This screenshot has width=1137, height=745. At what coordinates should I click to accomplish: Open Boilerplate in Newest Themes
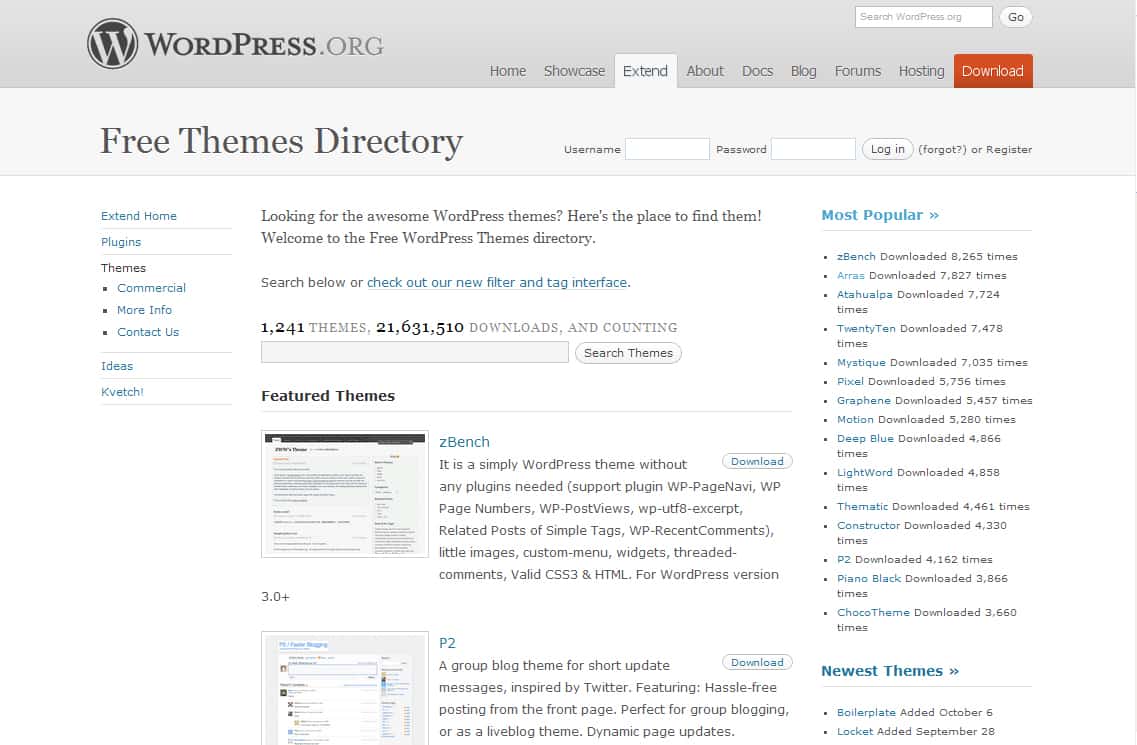click(867, 712)
